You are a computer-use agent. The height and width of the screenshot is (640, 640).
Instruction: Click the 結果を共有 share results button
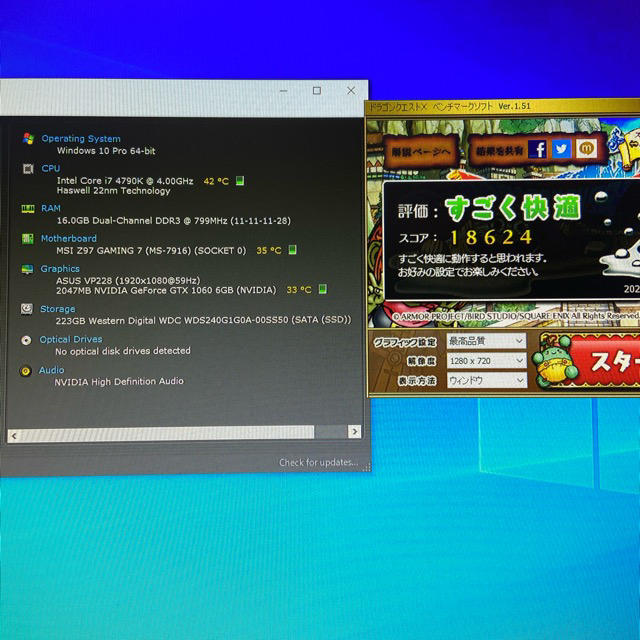[499, 151]
